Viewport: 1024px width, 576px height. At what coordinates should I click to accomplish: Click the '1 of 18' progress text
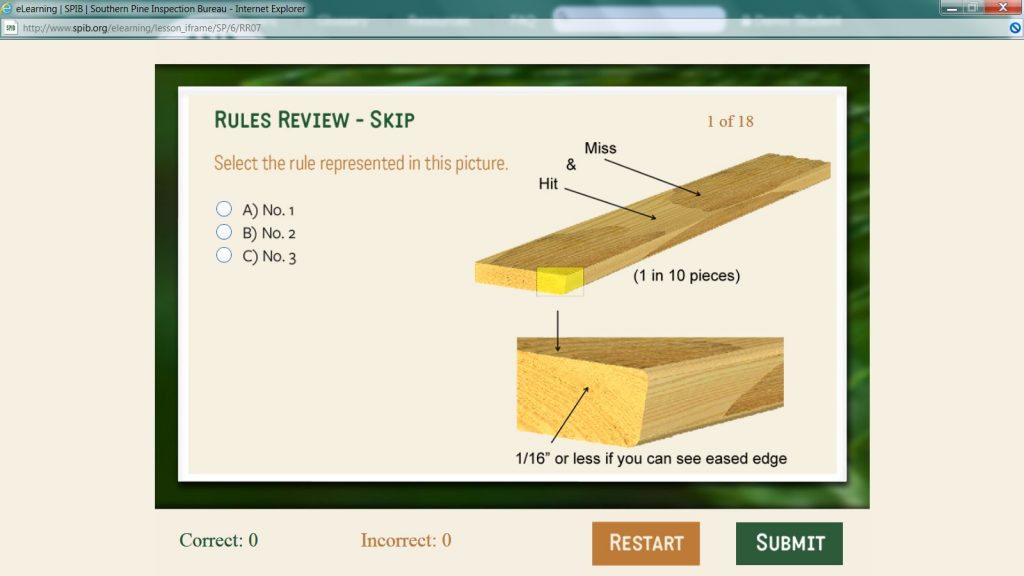[730, 121]
